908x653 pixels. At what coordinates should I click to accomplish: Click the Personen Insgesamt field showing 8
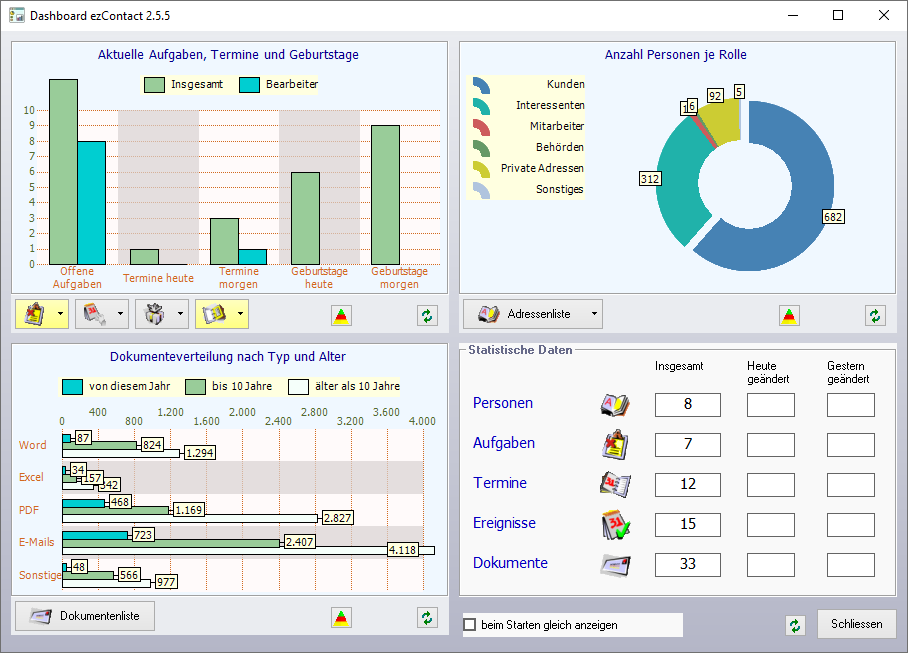pyautogui.click(x=687, y=404)
